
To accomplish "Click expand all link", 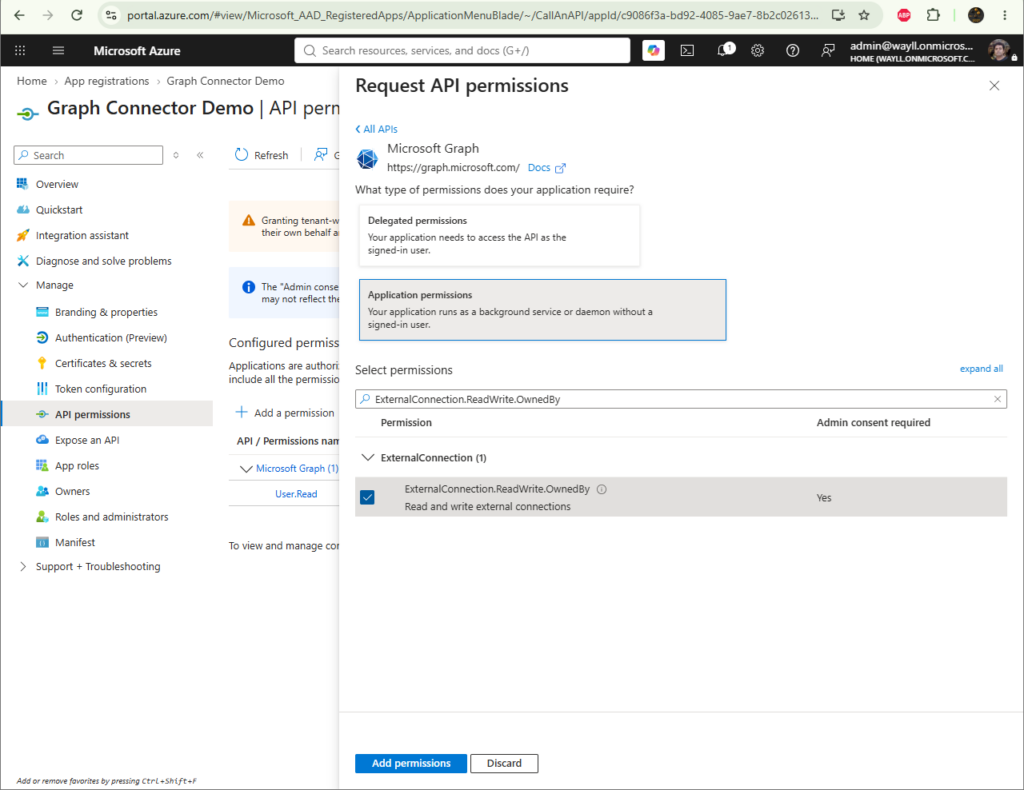I will click(981, 368).
